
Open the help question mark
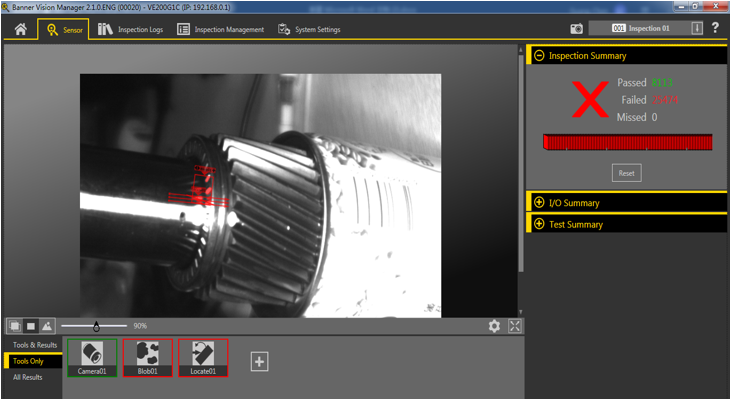pos(715,28)
